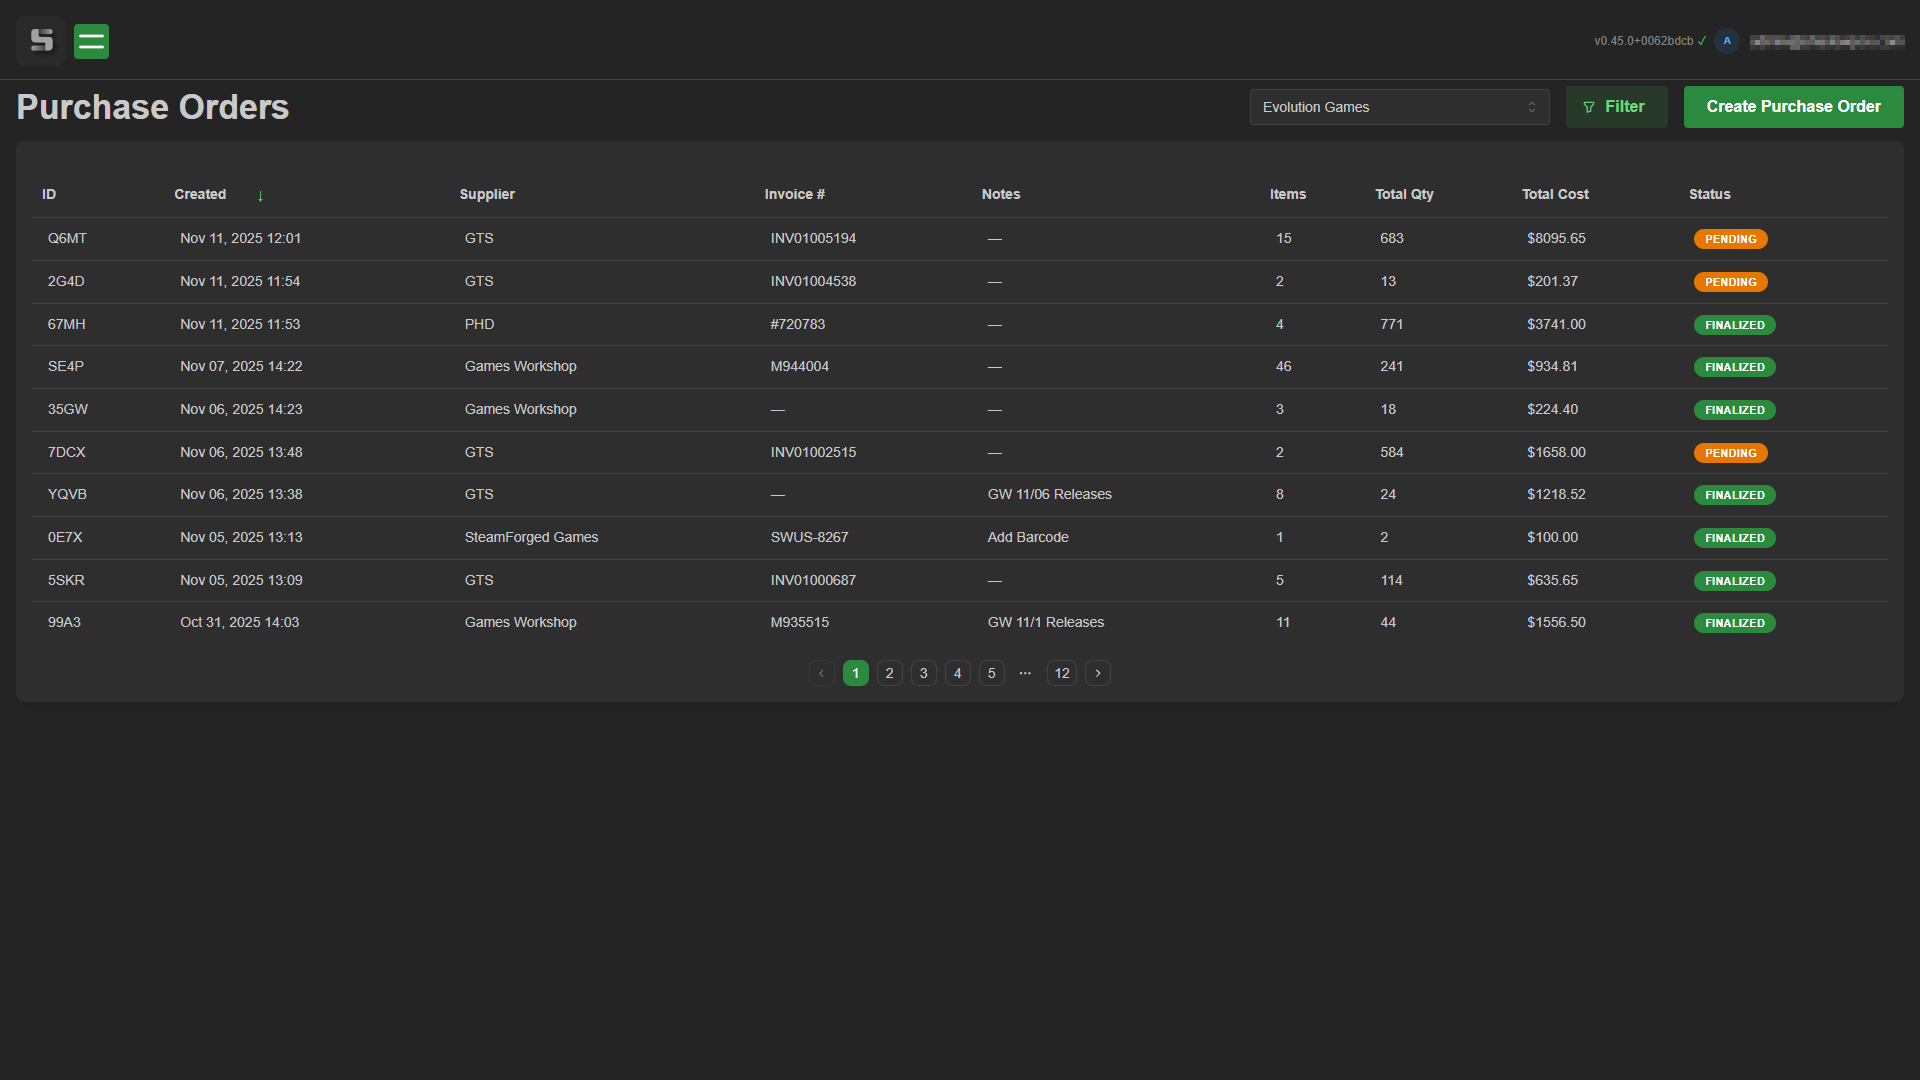Viewport: 1920px width, 1080px height.
Task: Click the user avatar icon
Action: point(1727,41)
